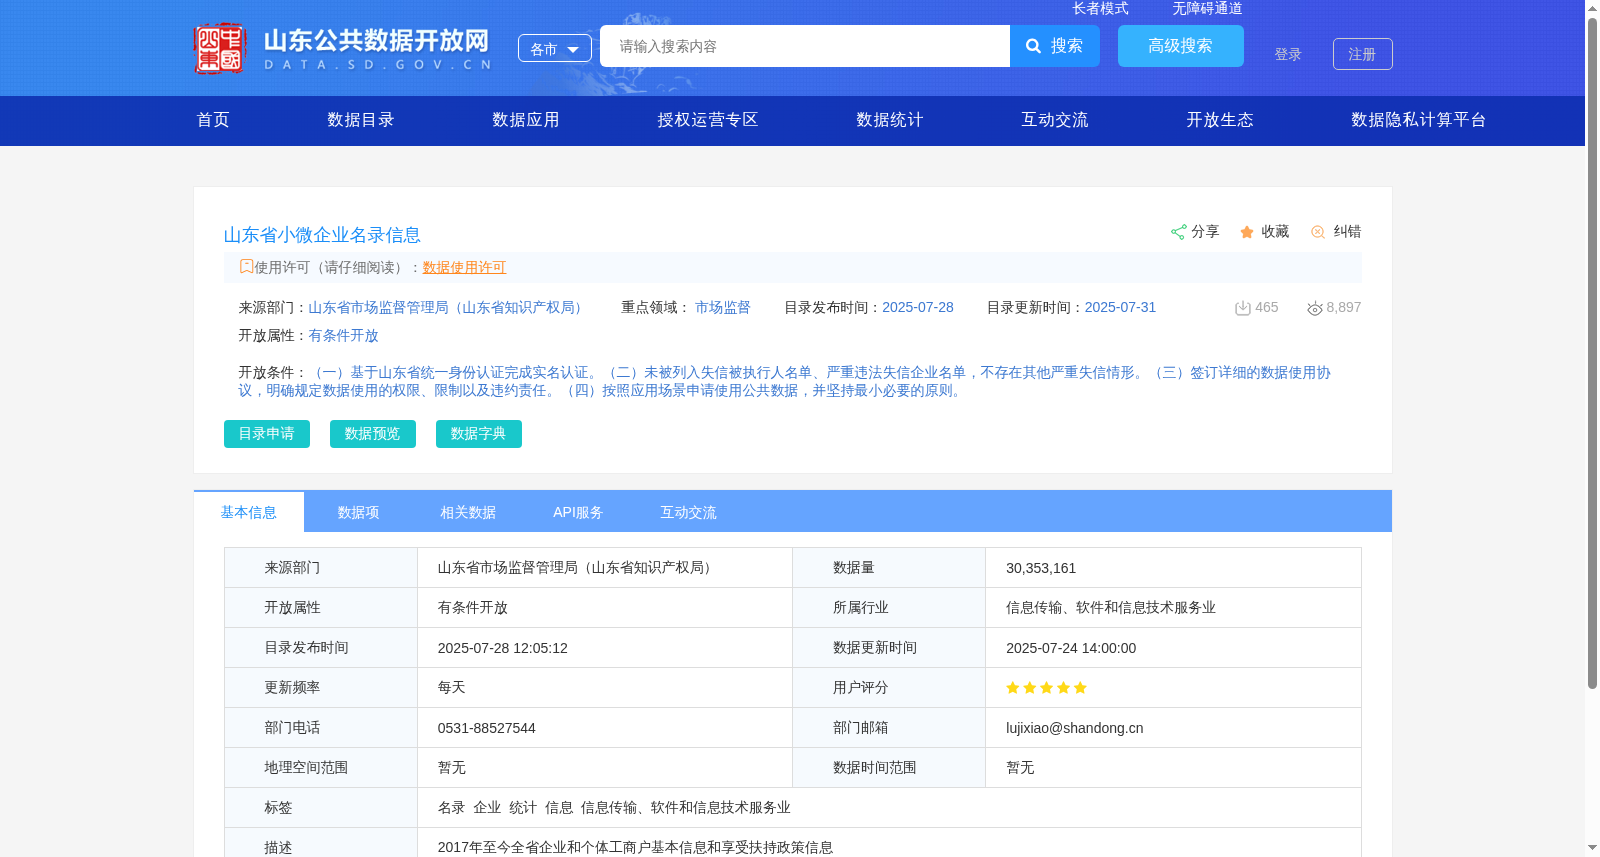Click the scrollbar down arrow
Viewport: 1600px width, 857px height.
[x=1592, y=848]
